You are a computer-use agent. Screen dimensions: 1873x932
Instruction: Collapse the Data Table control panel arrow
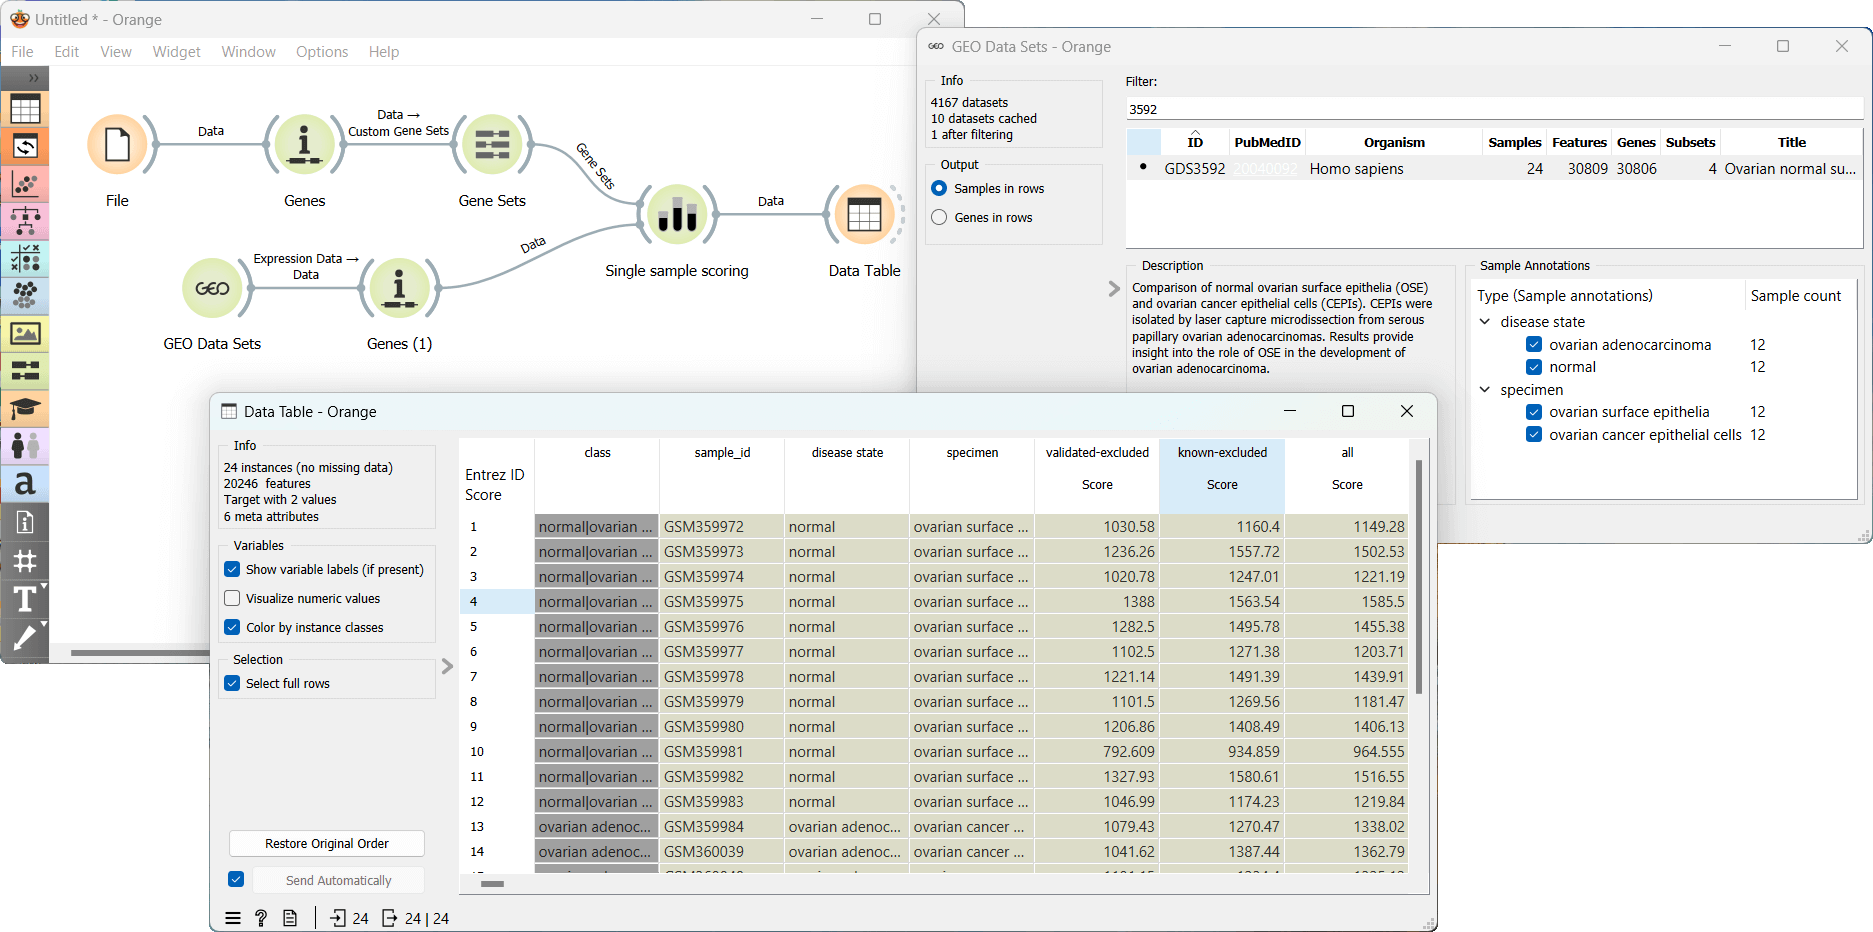[447, 666]
